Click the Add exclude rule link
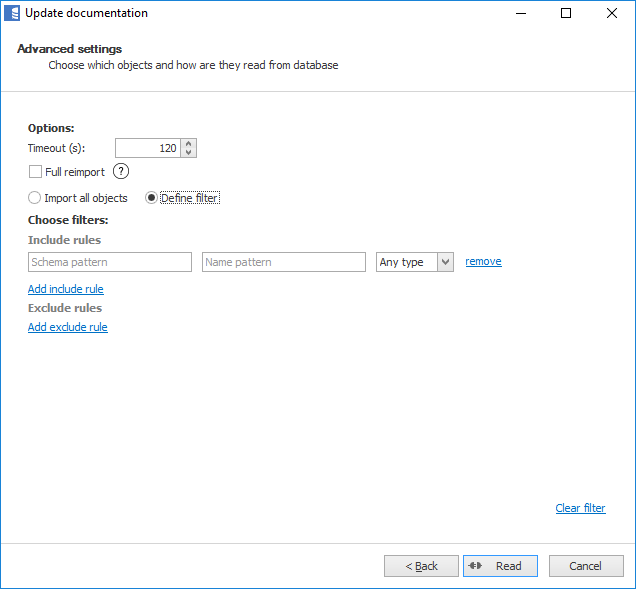The image size is (636, 589). [x=68, y=327]
